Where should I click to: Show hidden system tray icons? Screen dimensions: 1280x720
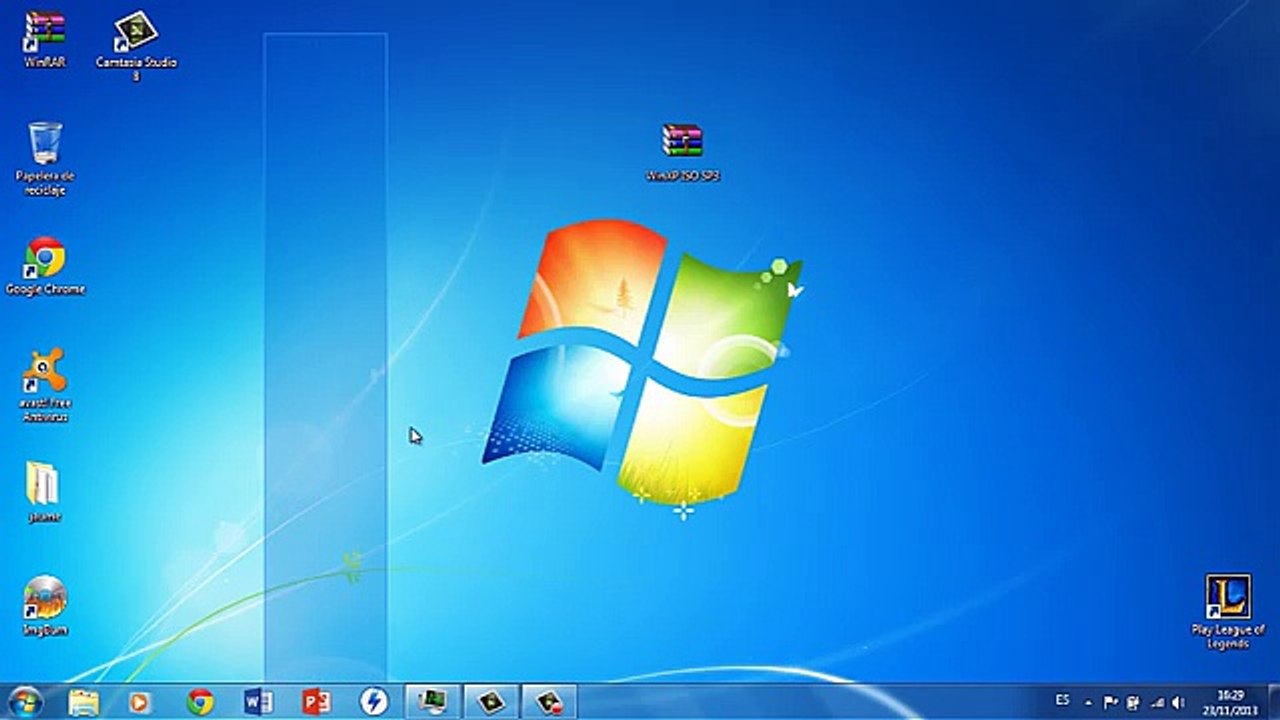click(1088, 702)
